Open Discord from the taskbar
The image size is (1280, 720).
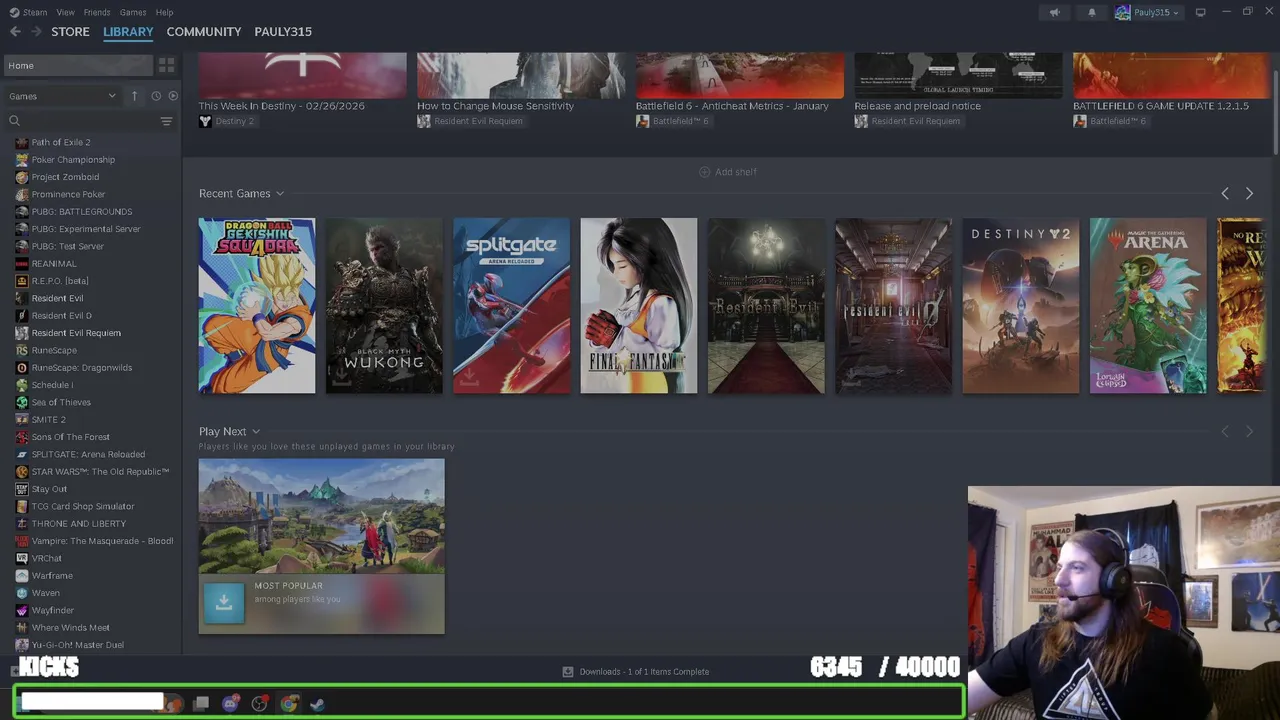[231, 704]
